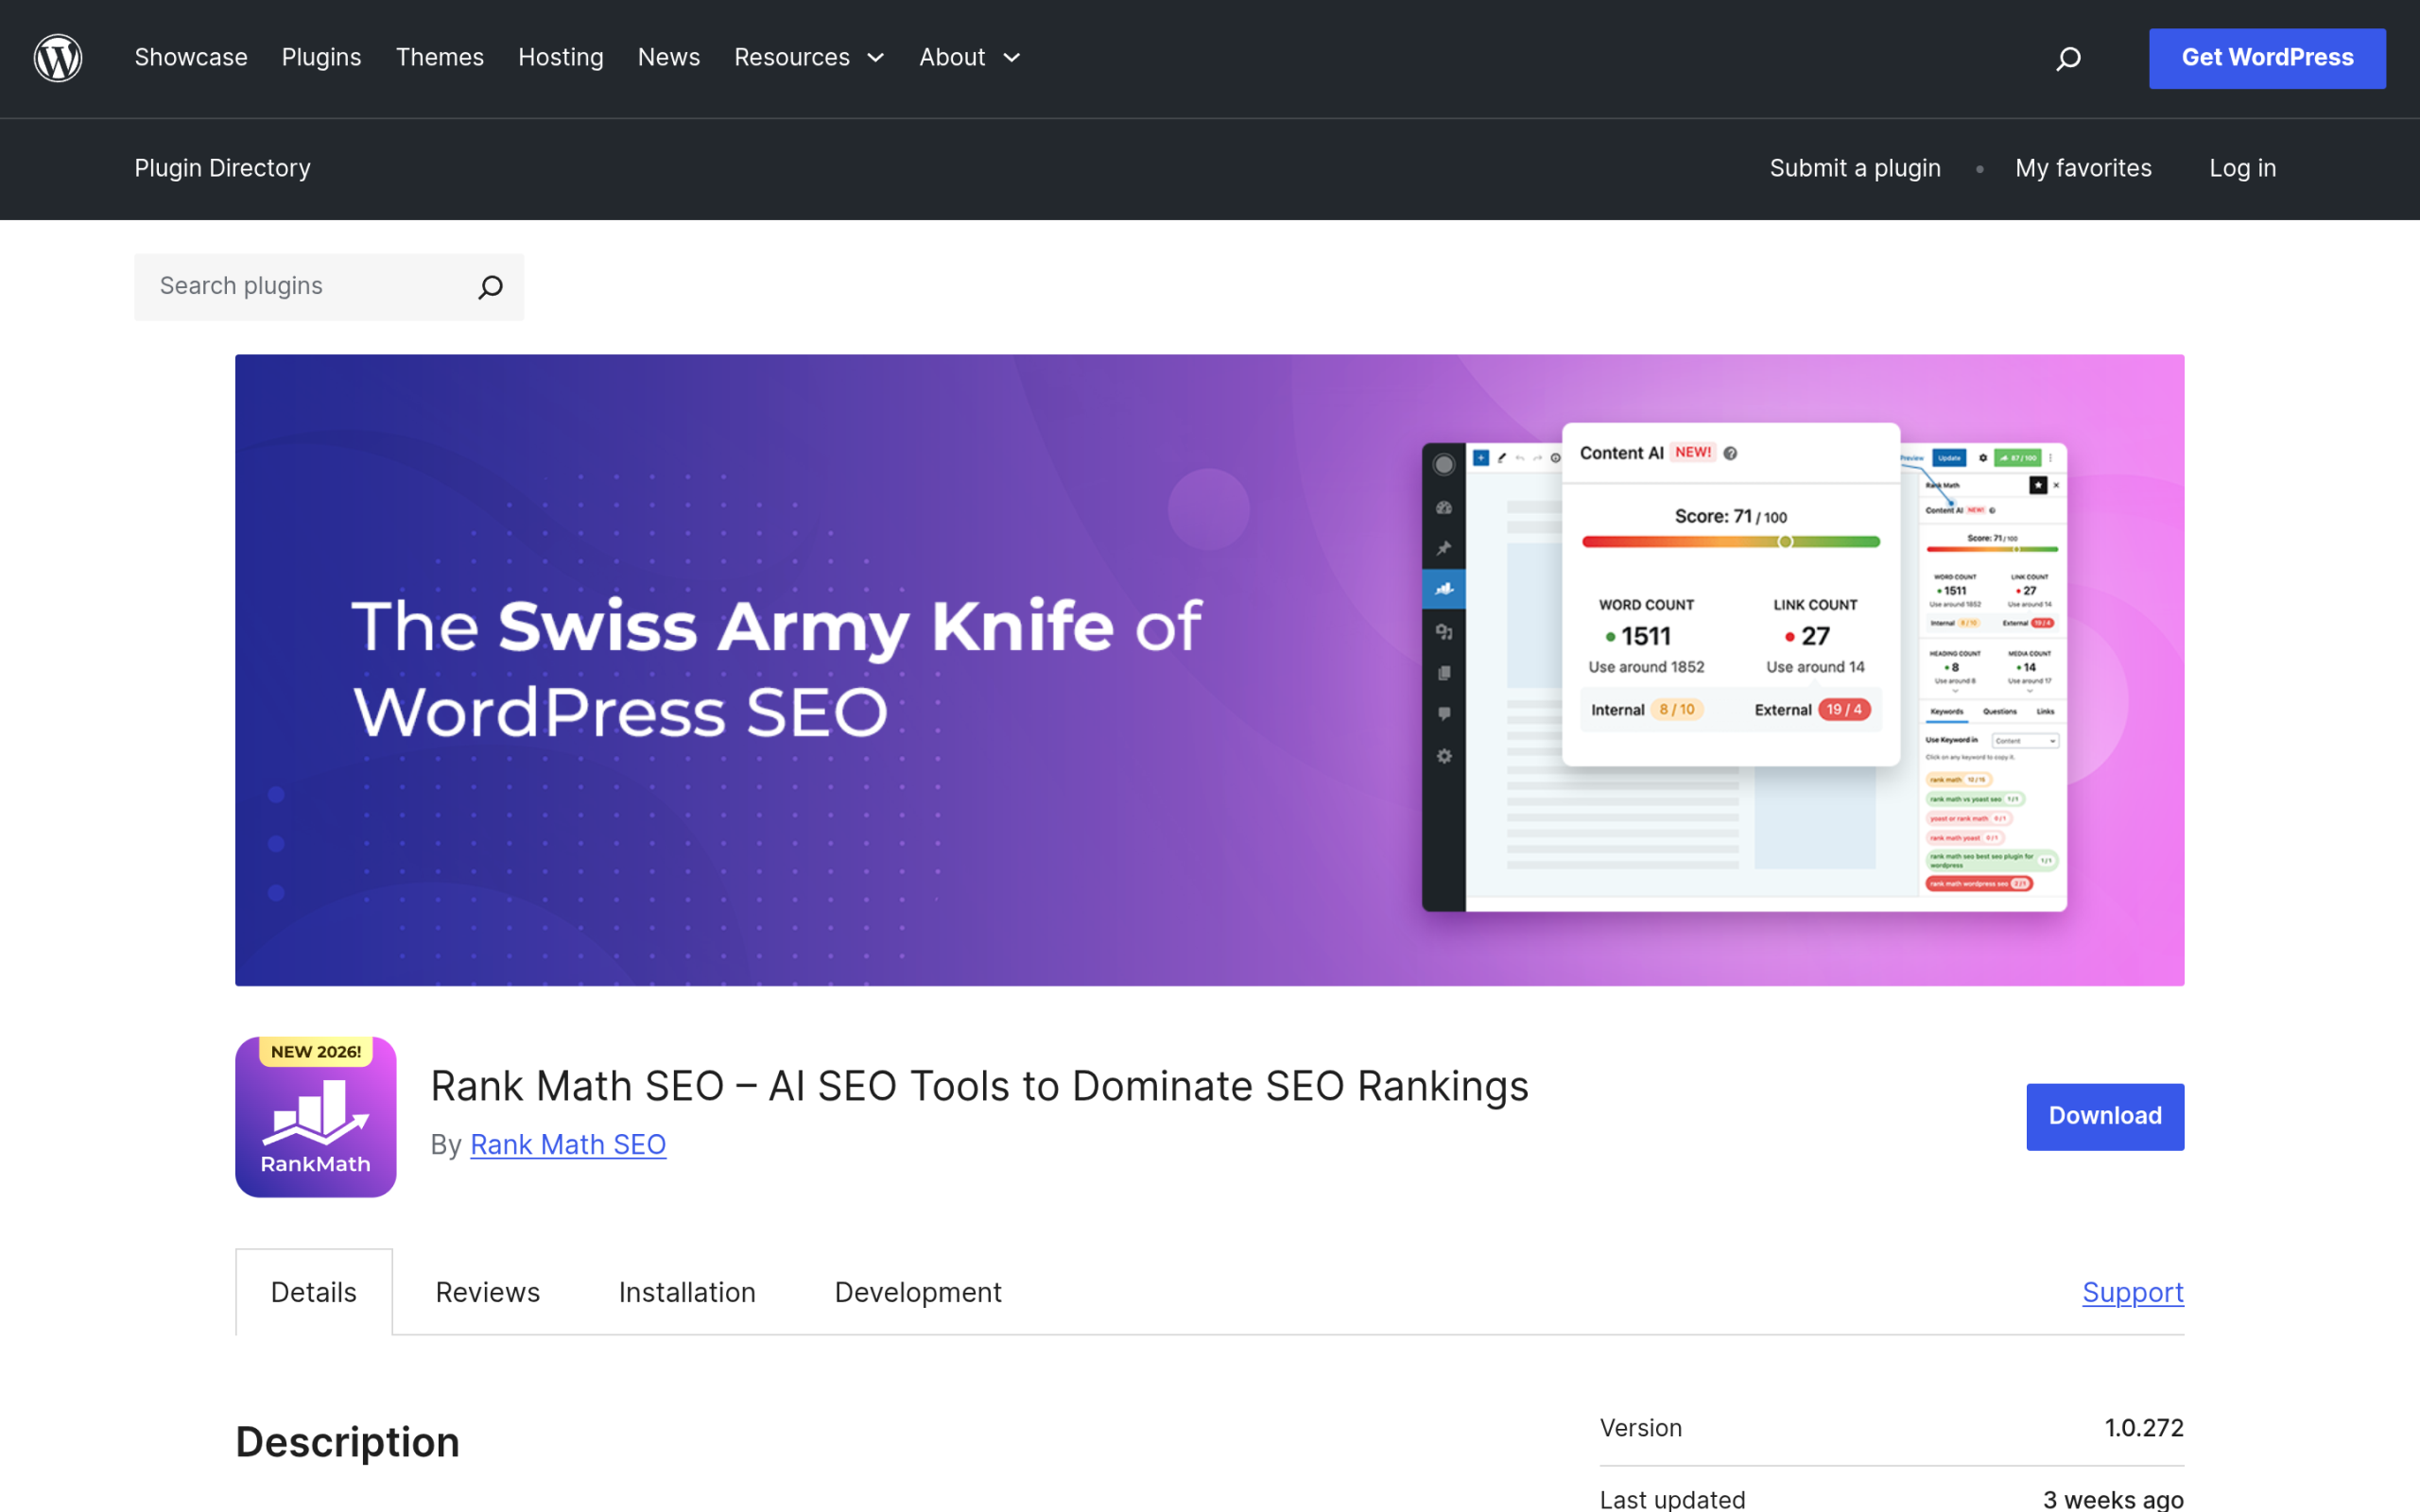Open Themes in the top navigation
This screenshot has height=1512, width=2420.
point(440,58)
